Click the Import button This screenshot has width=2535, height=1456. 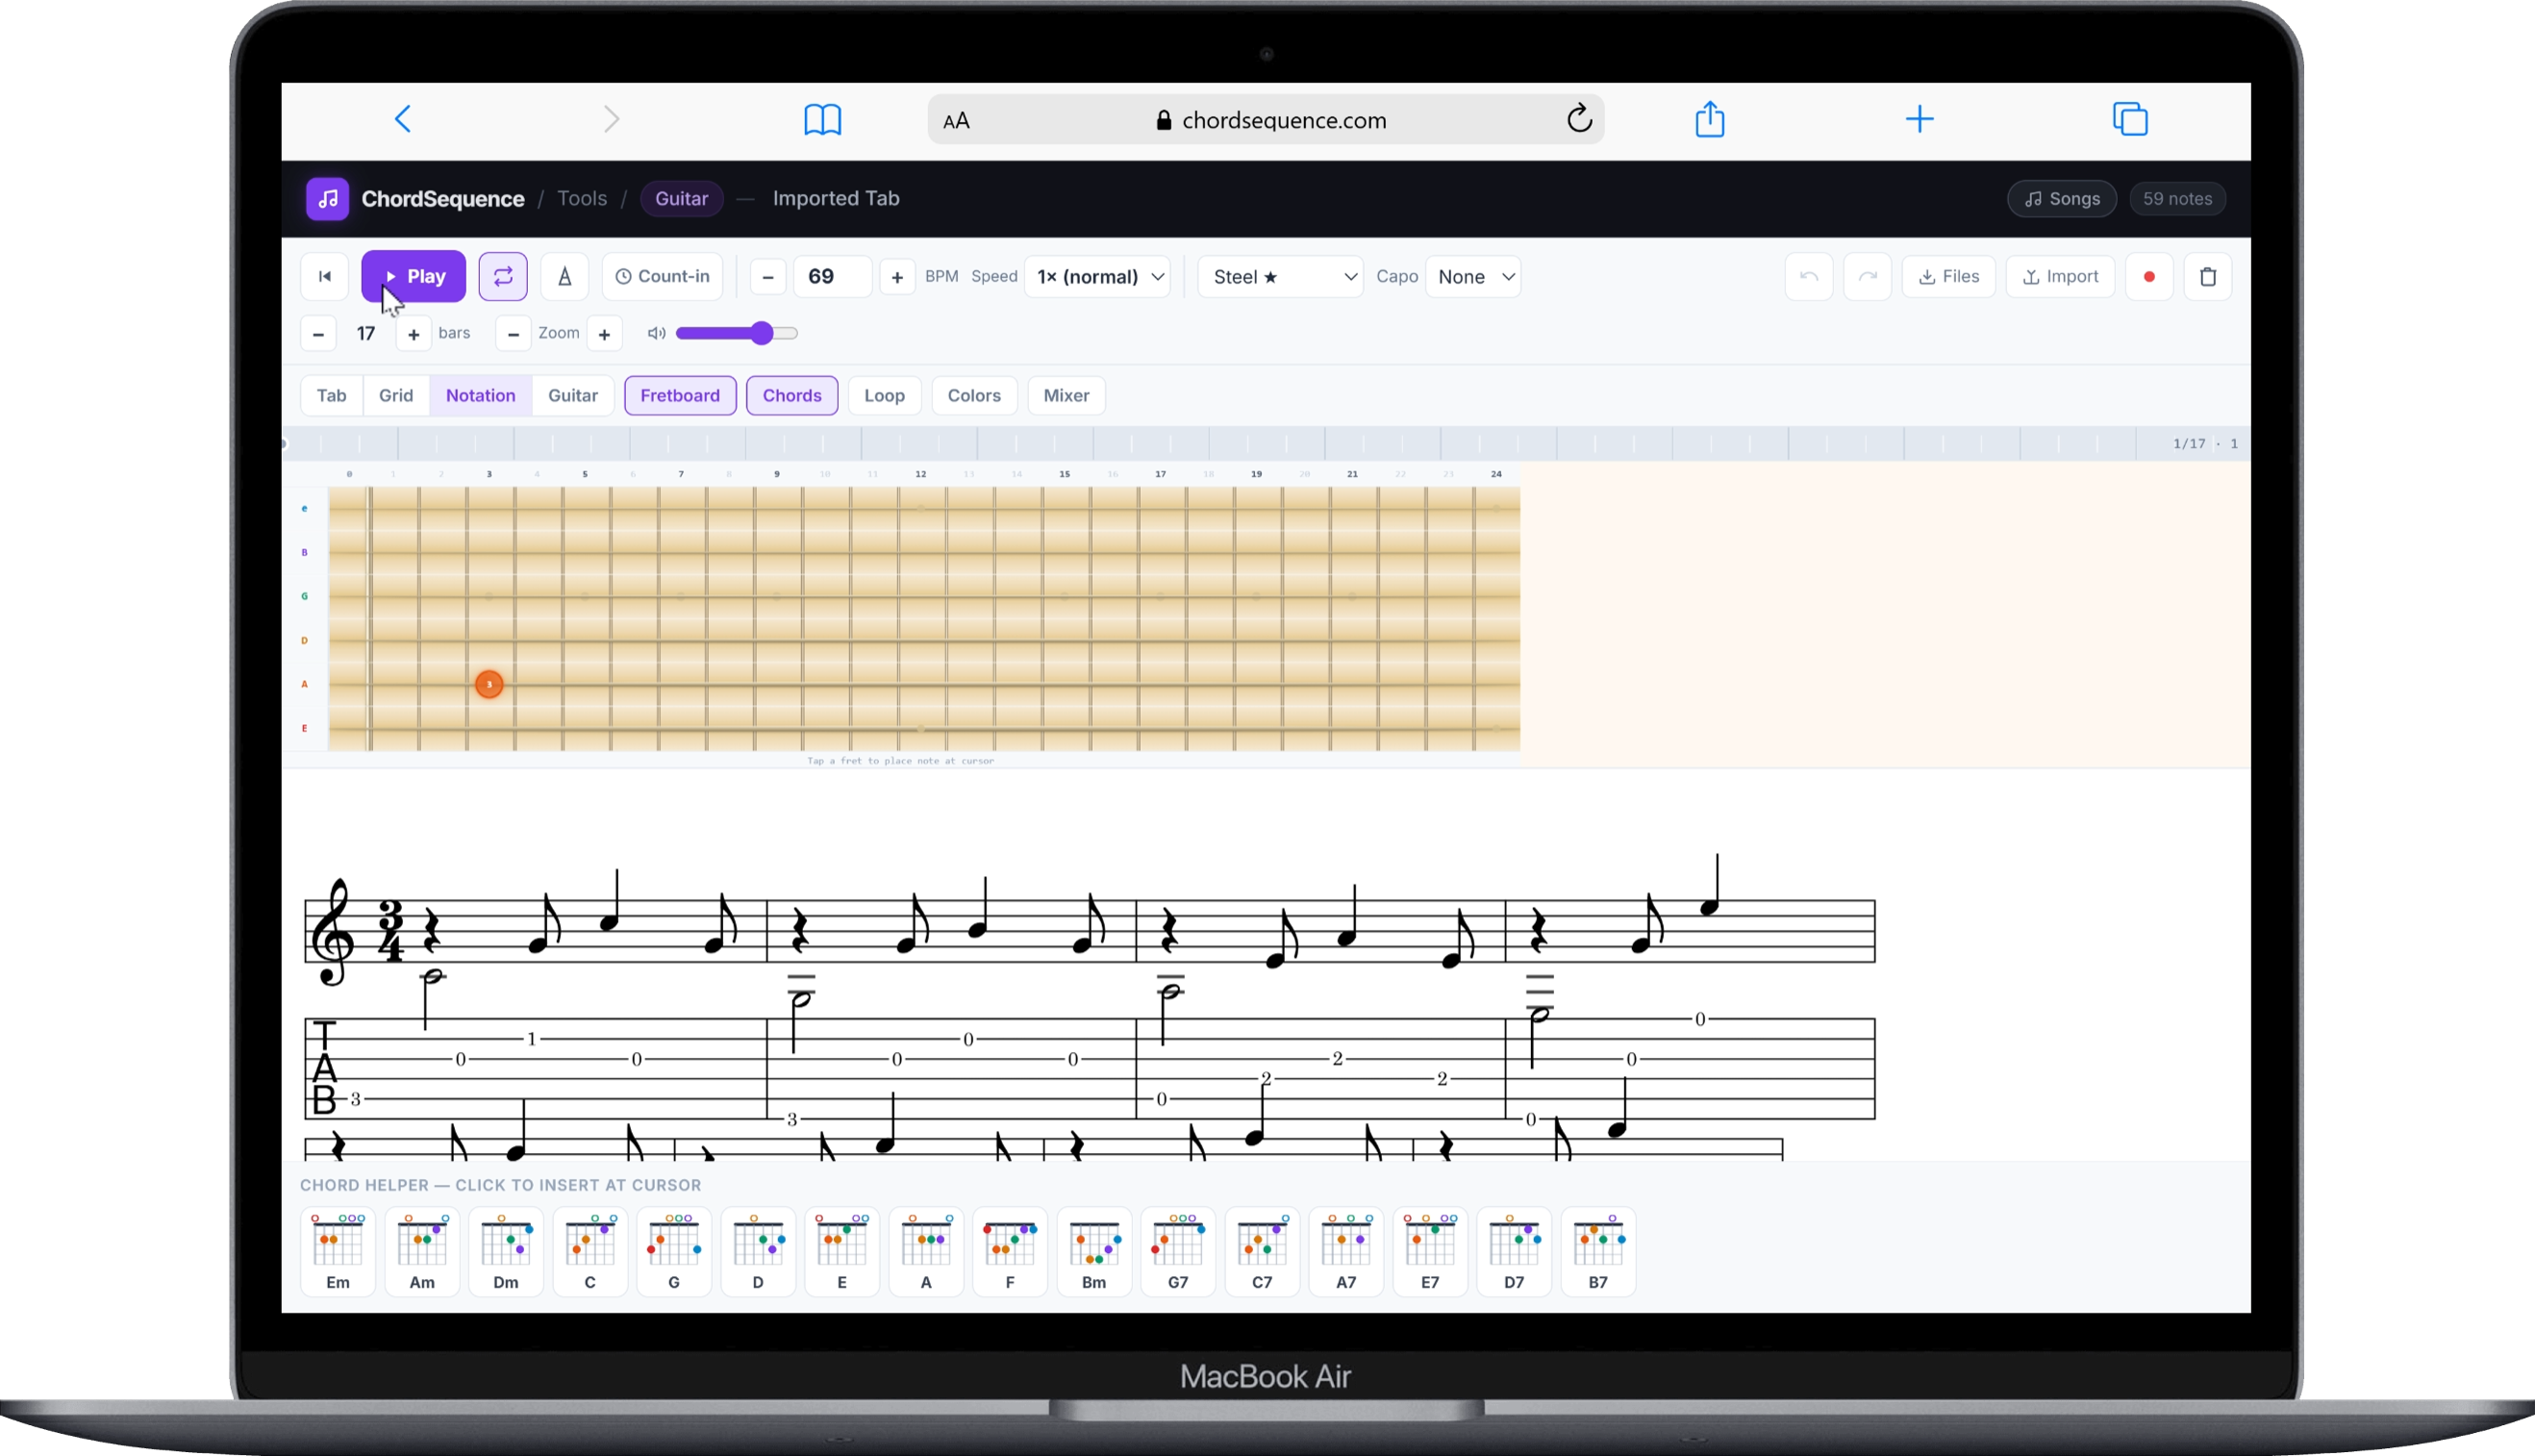[2060, 277]
